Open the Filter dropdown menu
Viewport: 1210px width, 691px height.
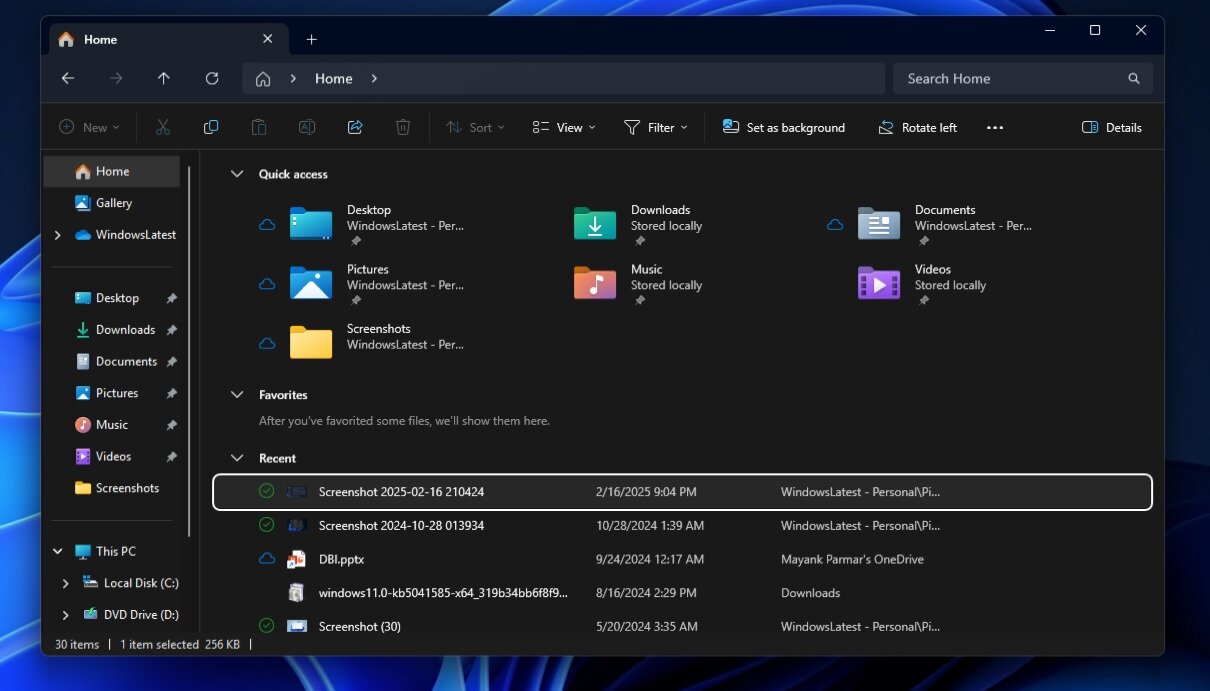click(656, 127)
